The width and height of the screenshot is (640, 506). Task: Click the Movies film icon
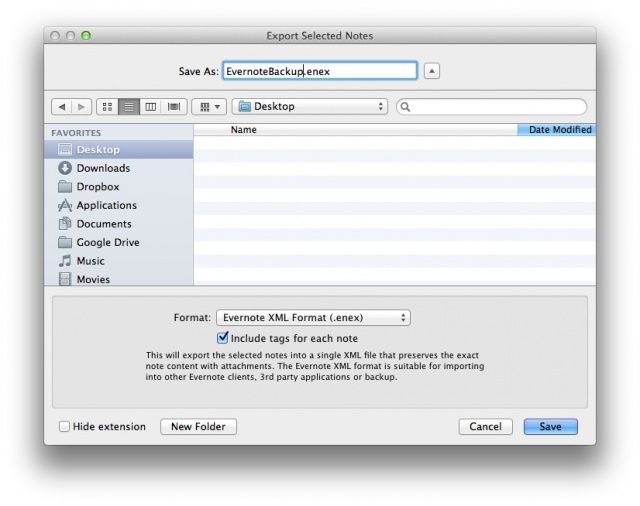click(x=65, y=279)
